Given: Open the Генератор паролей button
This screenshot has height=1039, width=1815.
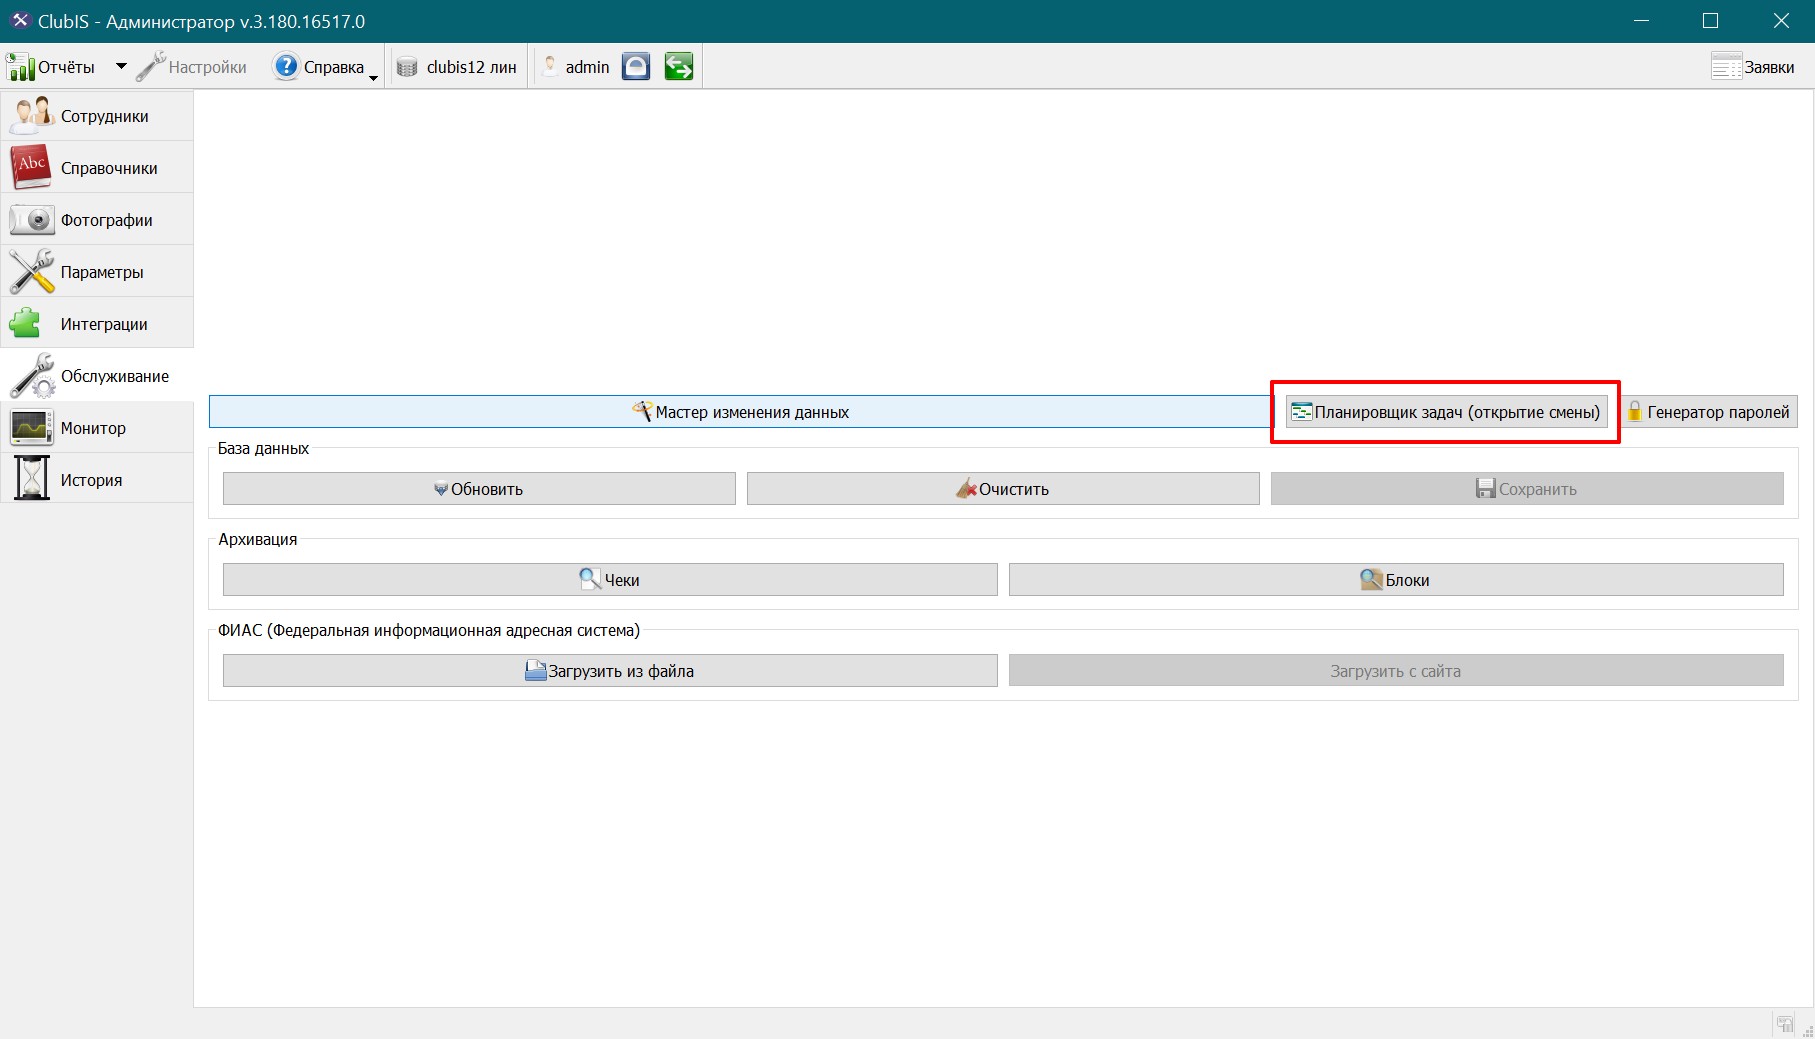Looking at the screenshot, I should coord(1708,412).
